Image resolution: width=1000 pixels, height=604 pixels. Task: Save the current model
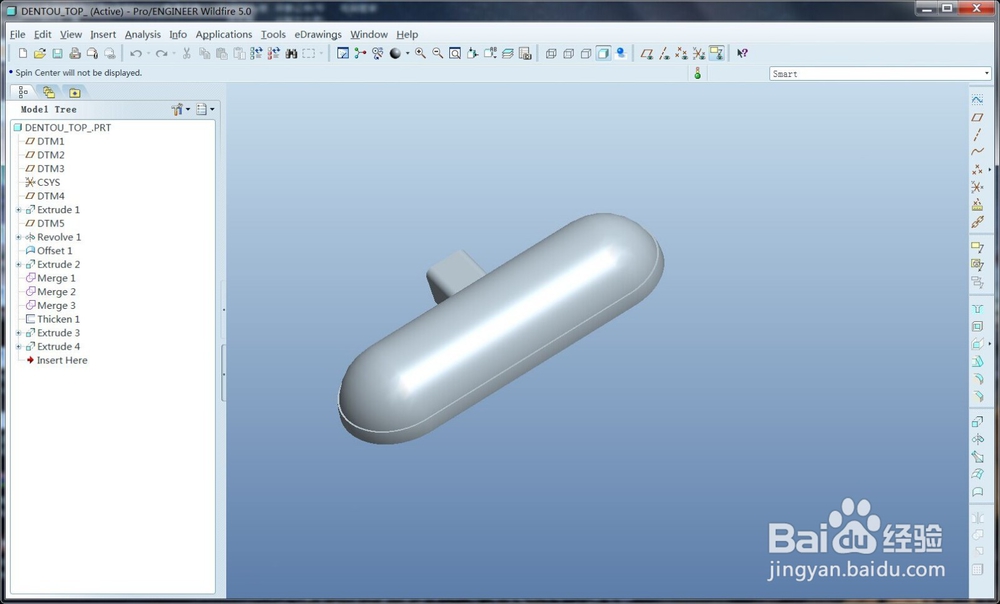pyautogui.click(x=57, y=54)
